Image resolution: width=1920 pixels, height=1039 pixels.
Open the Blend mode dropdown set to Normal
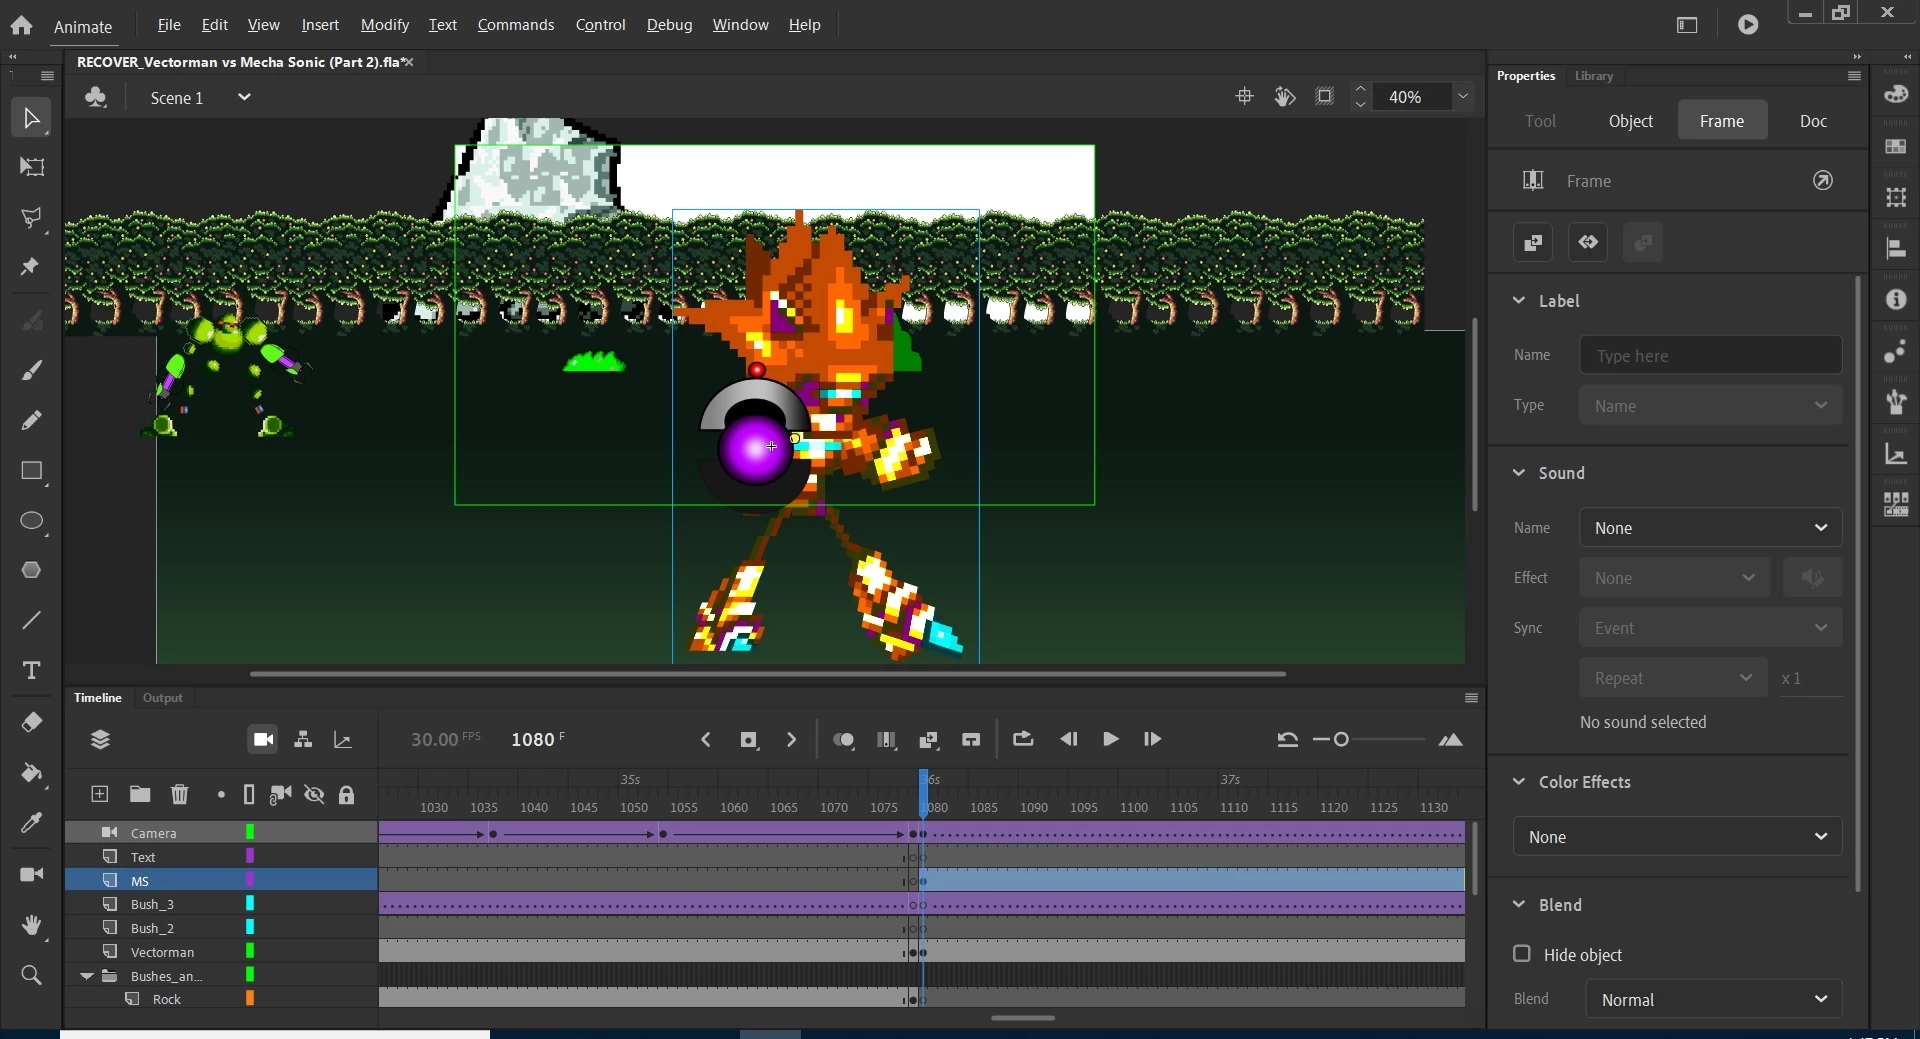1712,998
